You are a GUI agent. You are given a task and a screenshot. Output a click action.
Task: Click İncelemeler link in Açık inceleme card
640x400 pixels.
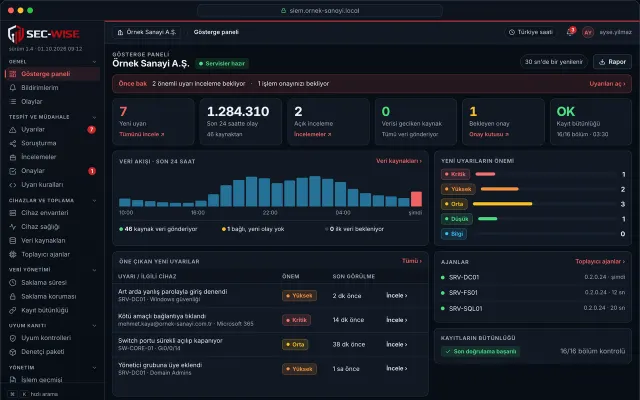[313, 134]
